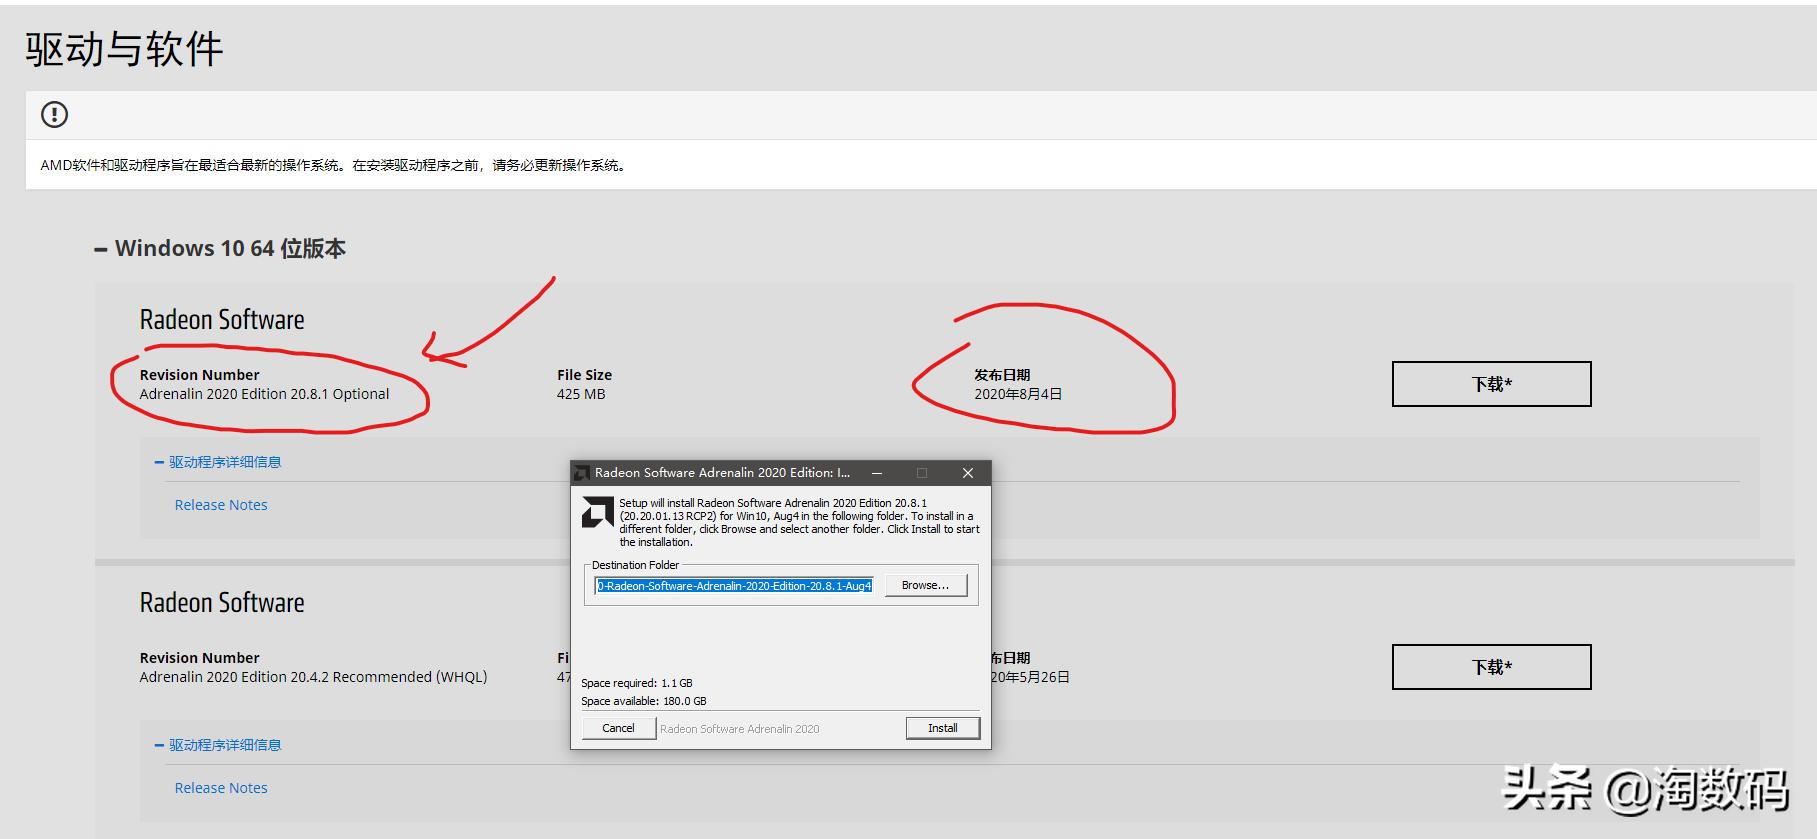Click the 'Space required: 1.1 GB' line
Viewport: 1817px width, 839px height.
(x=637, y=683)
